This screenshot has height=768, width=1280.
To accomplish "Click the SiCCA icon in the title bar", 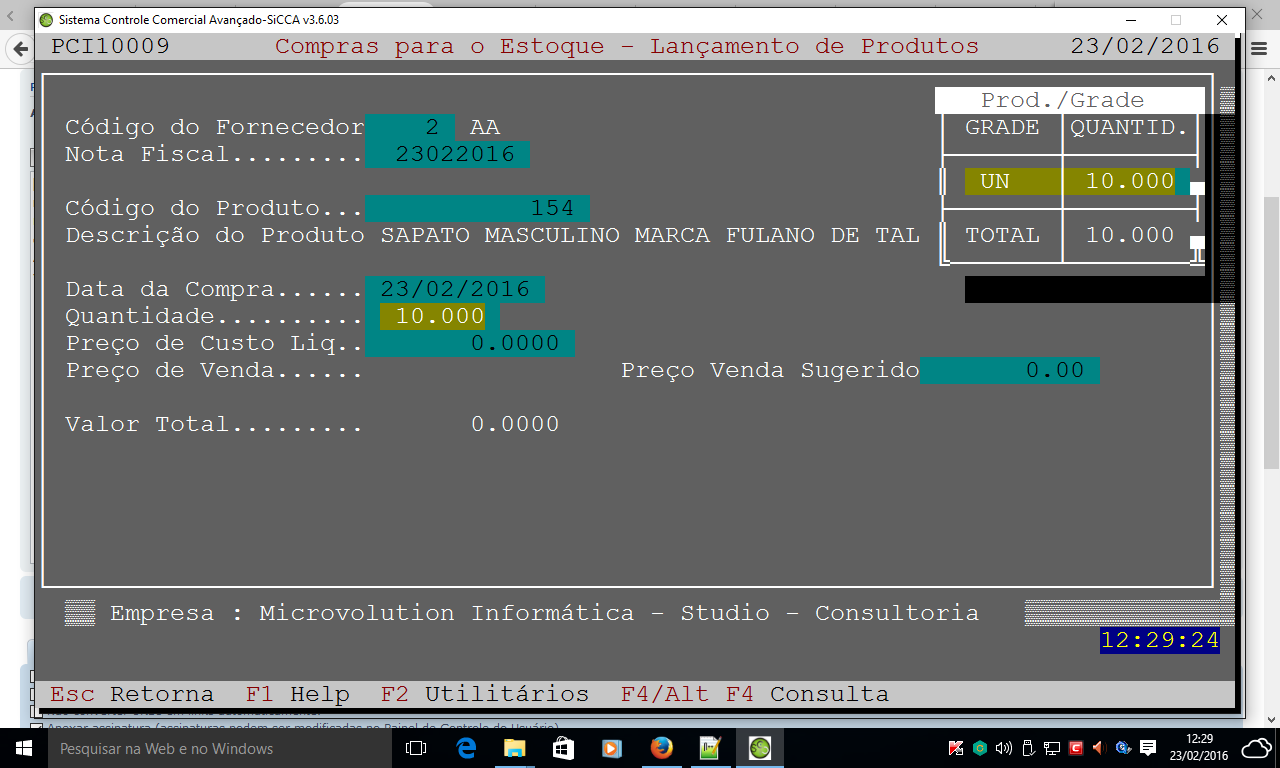I will (x=46, y=20).
